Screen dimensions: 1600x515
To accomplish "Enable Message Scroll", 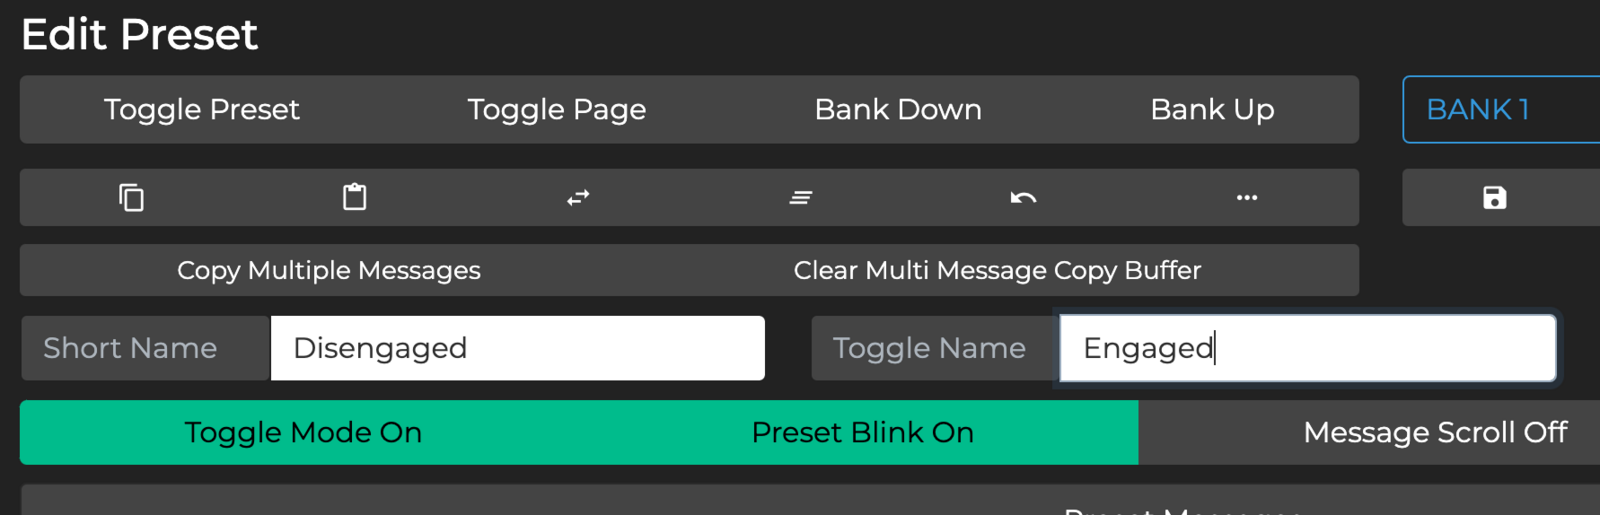I will (x=1434, y=432).
